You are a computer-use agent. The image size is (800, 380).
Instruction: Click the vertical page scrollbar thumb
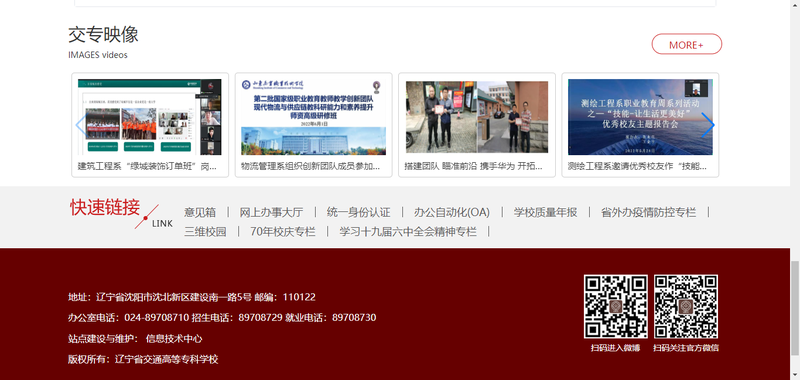coord(795,308)
